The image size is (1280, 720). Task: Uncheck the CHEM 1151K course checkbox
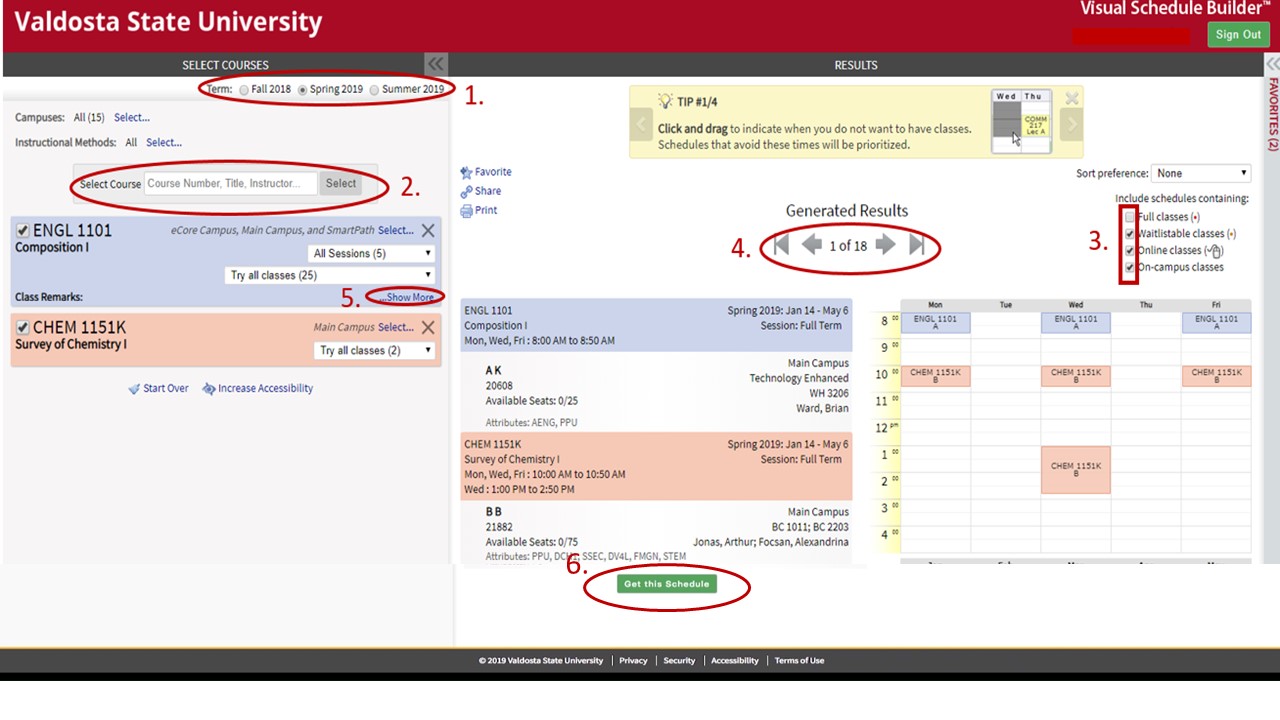[x=22, y=328]
